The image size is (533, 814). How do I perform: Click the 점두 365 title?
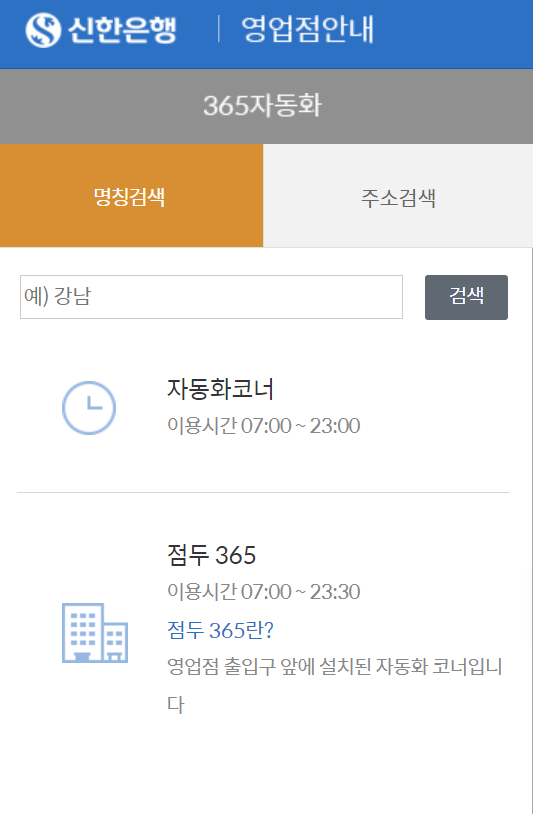point(212,554)
